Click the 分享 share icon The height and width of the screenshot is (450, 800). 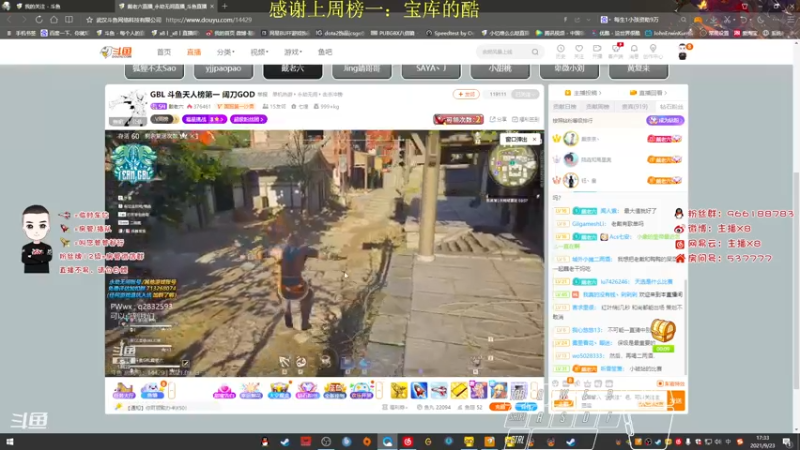click(x=498, y=119)
